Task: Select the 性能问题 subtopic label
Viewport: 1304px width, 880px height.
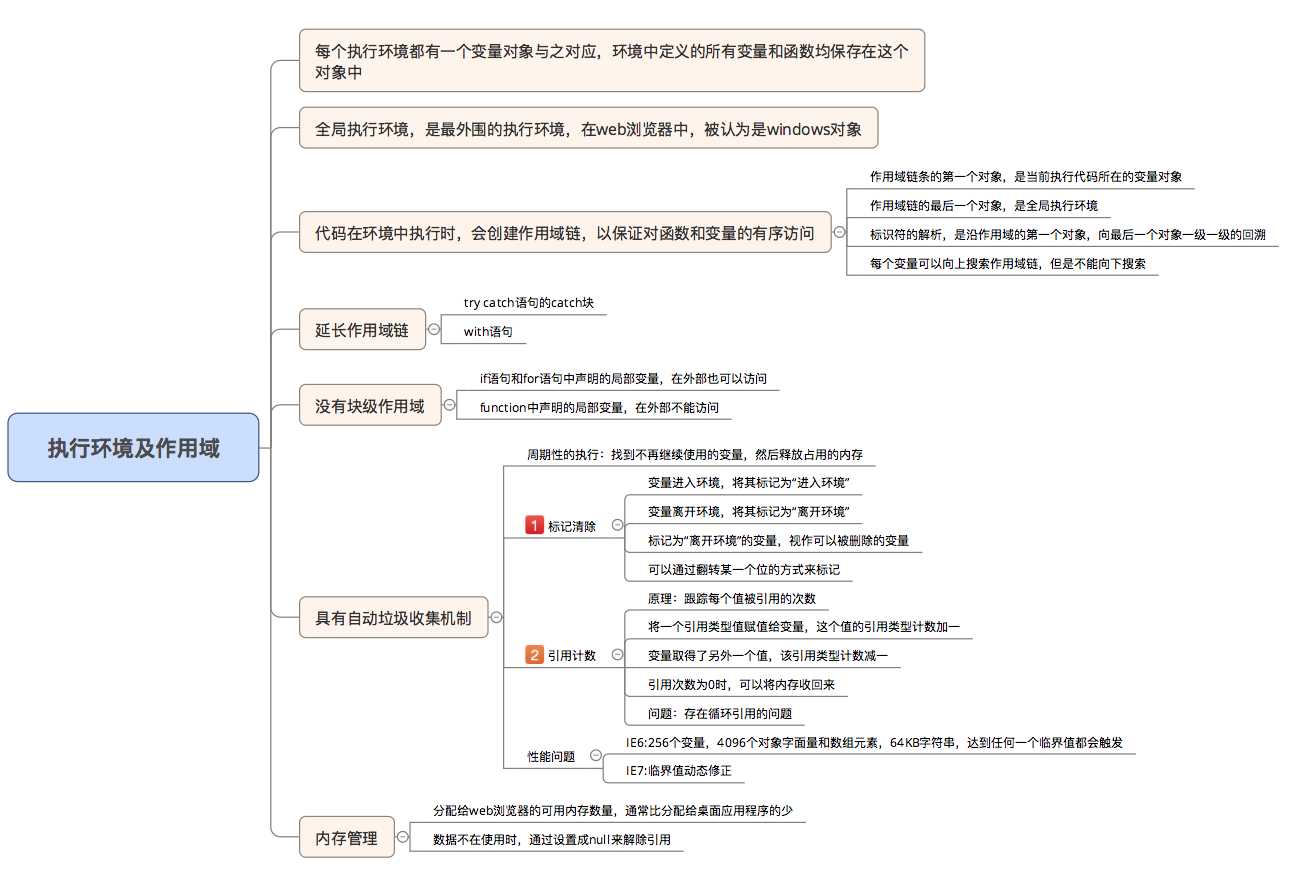Action: click(x=551, y=757)
